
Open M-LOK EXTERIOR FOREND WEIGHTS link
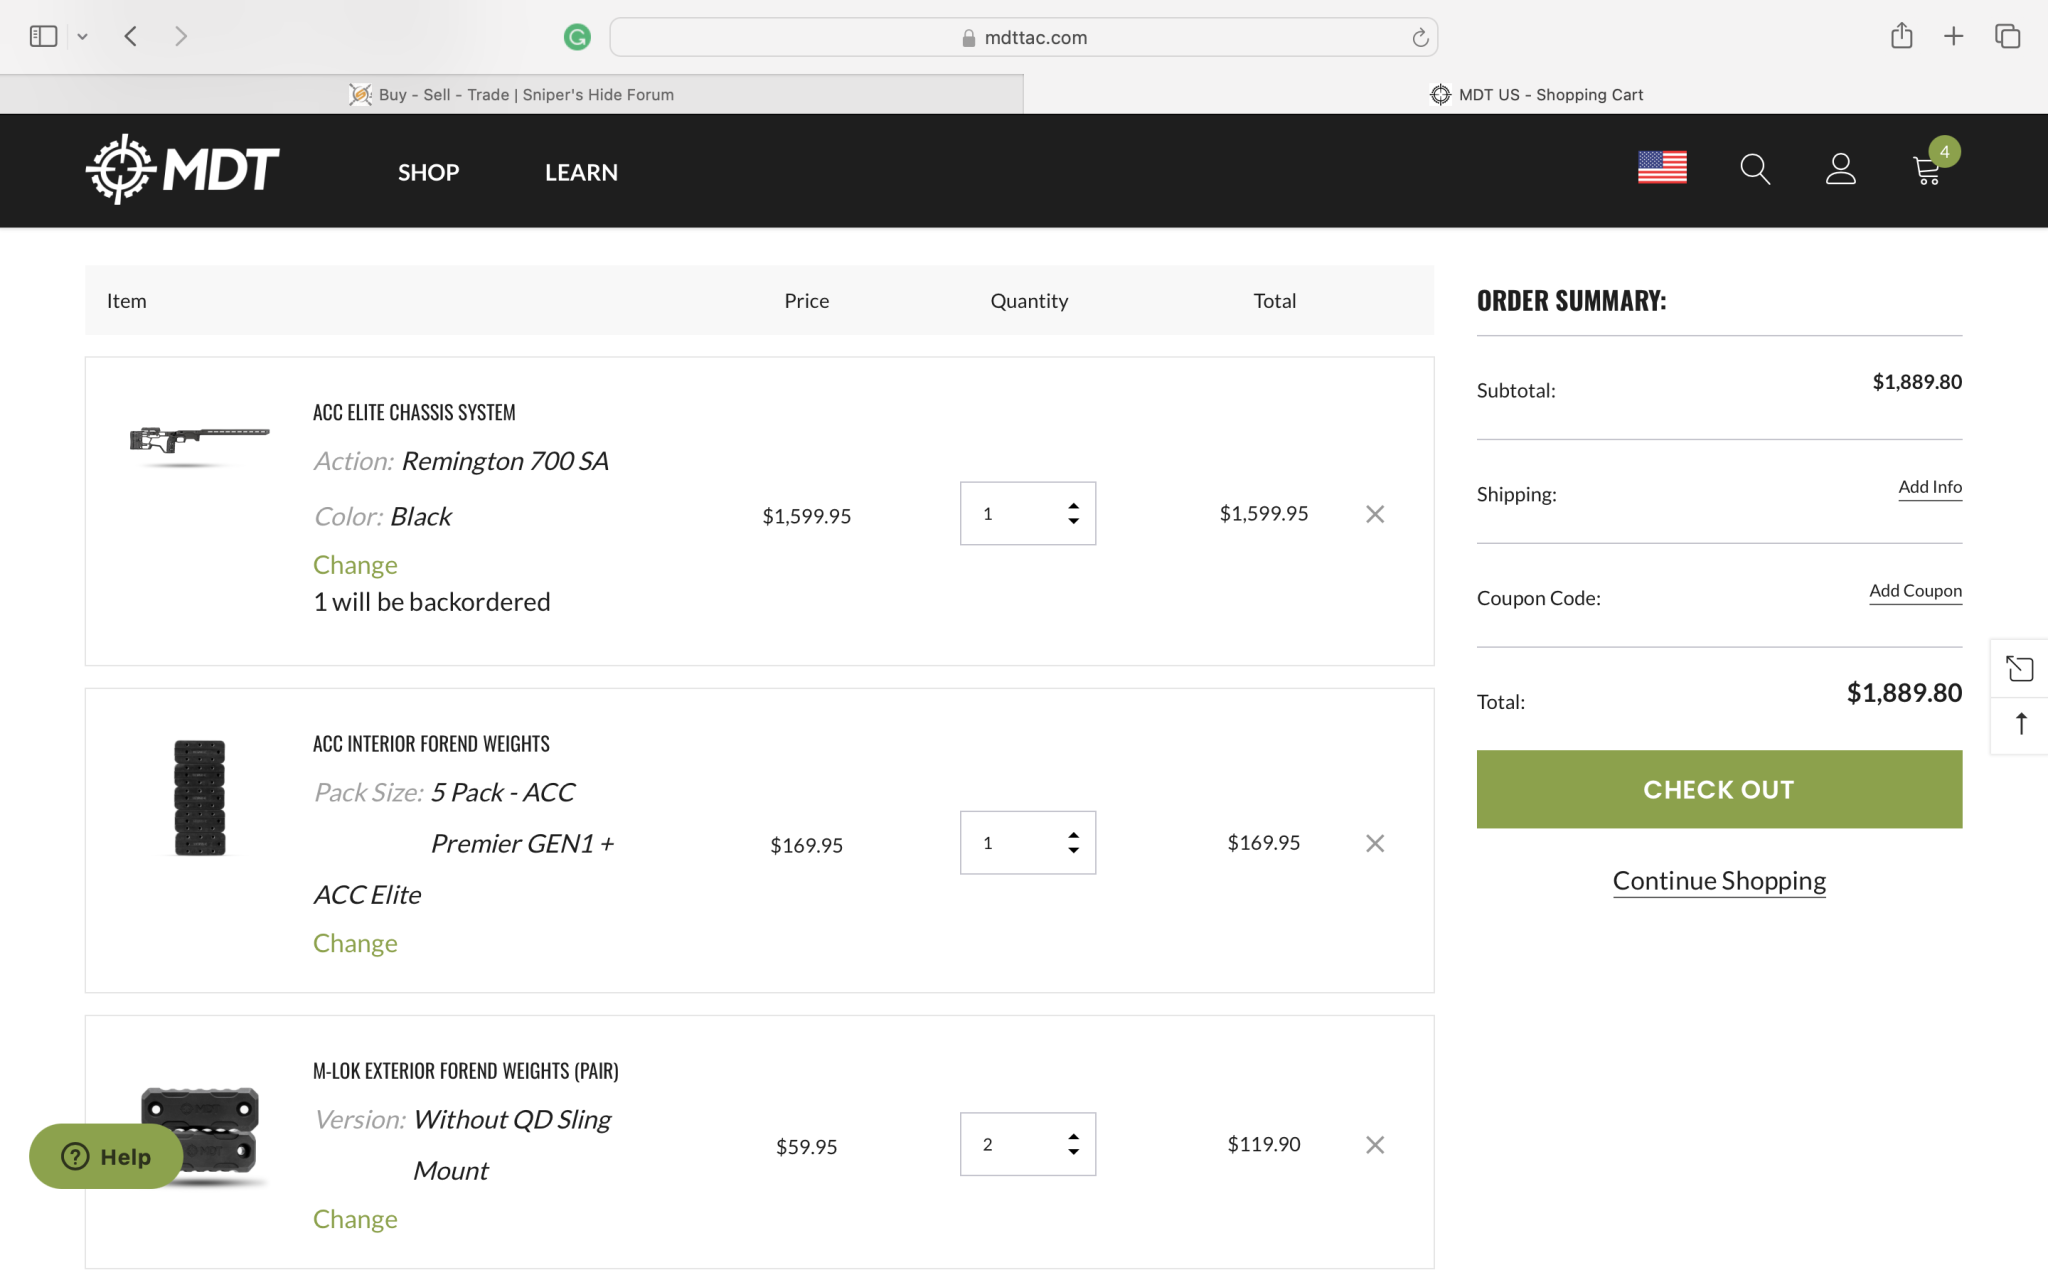coord(466,1070)
